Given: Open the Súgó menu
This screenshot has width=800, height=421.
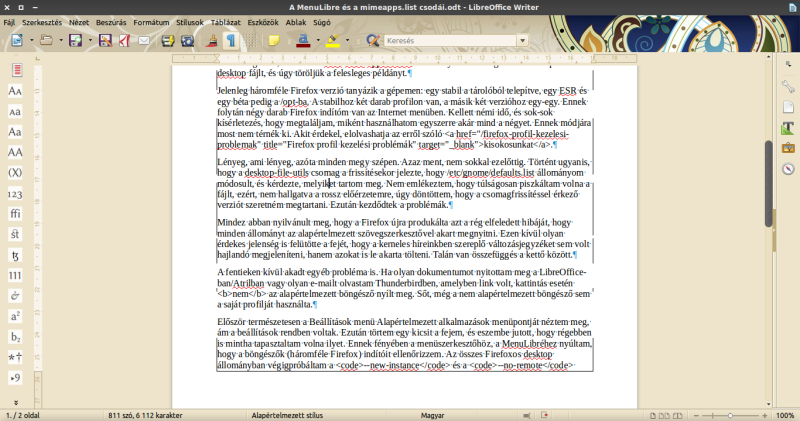Looking at the screenshot, I should click(x=321, y=22).
